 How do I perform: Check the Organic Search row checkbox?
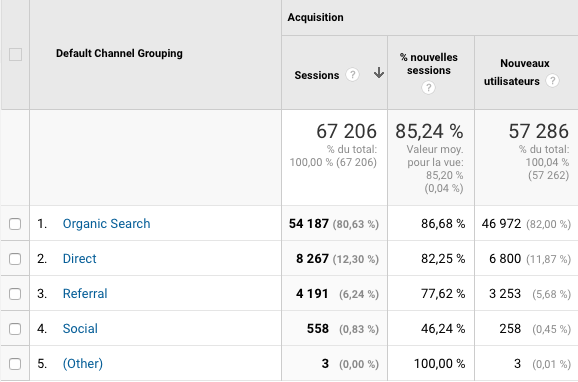(x=15, y=224)
